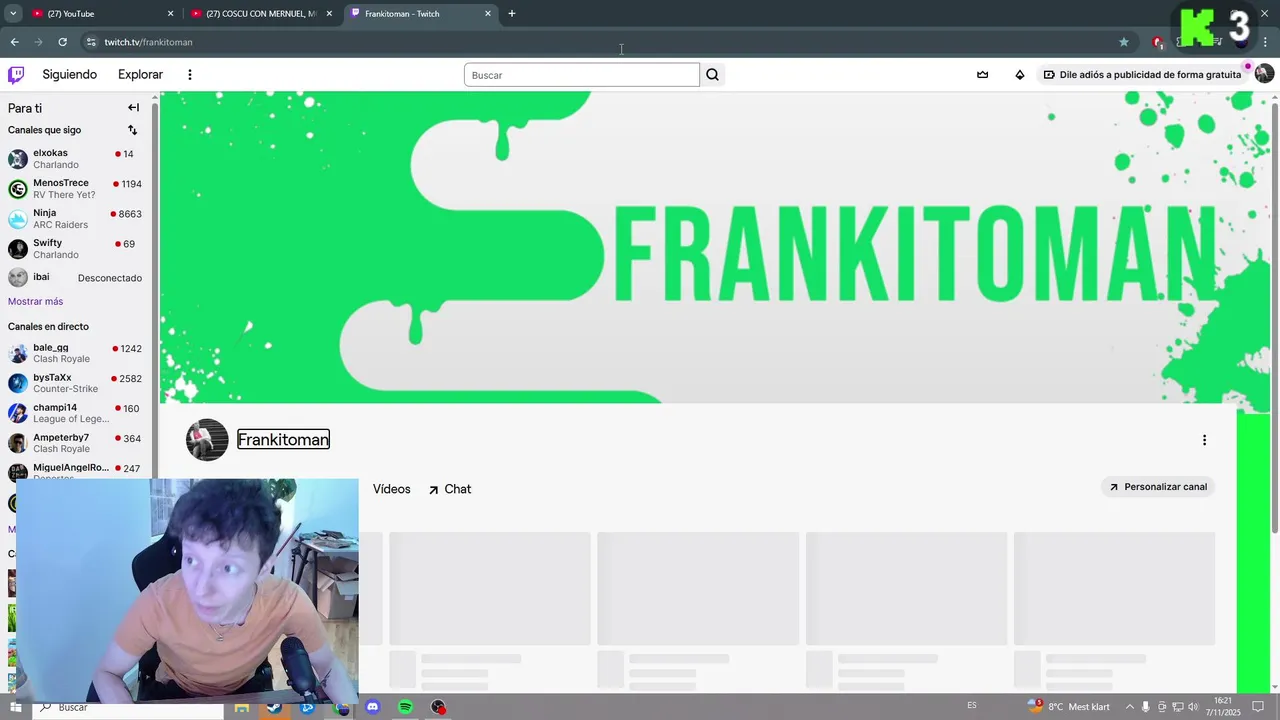Sort followed channels using arrows icon
This screenshot has width=1280, height=720.
pos(132,130)
